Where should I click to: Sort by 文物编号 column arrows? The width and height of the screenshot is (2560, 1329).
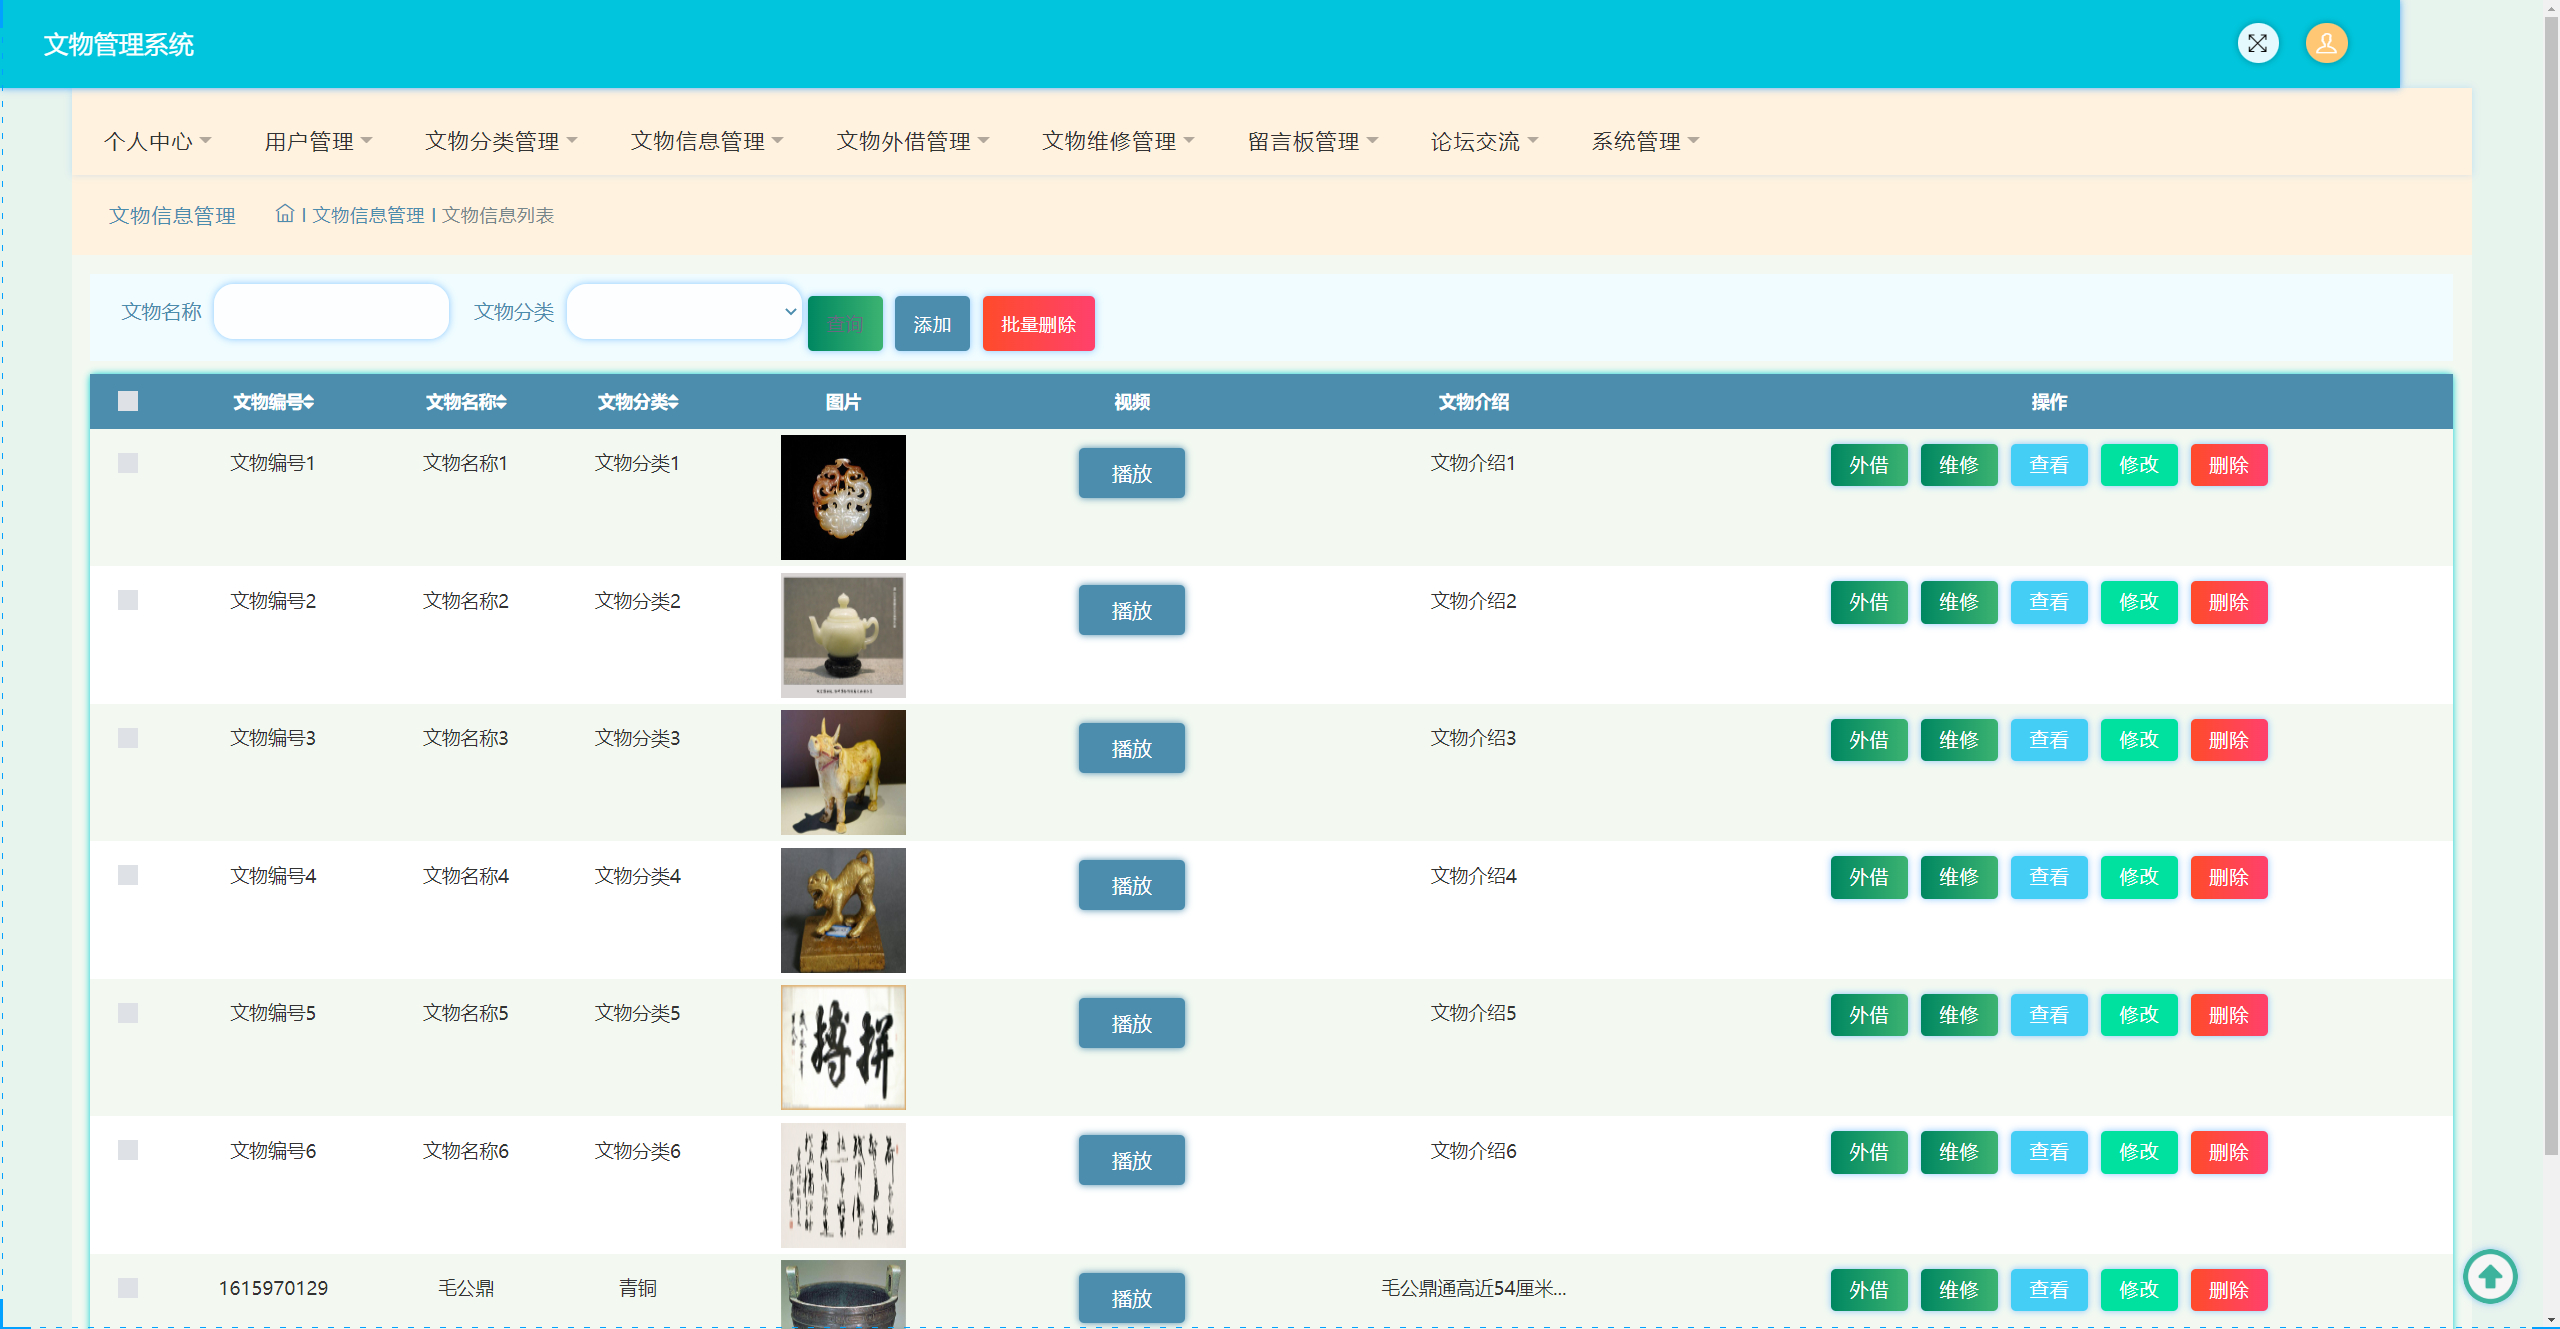309,402
